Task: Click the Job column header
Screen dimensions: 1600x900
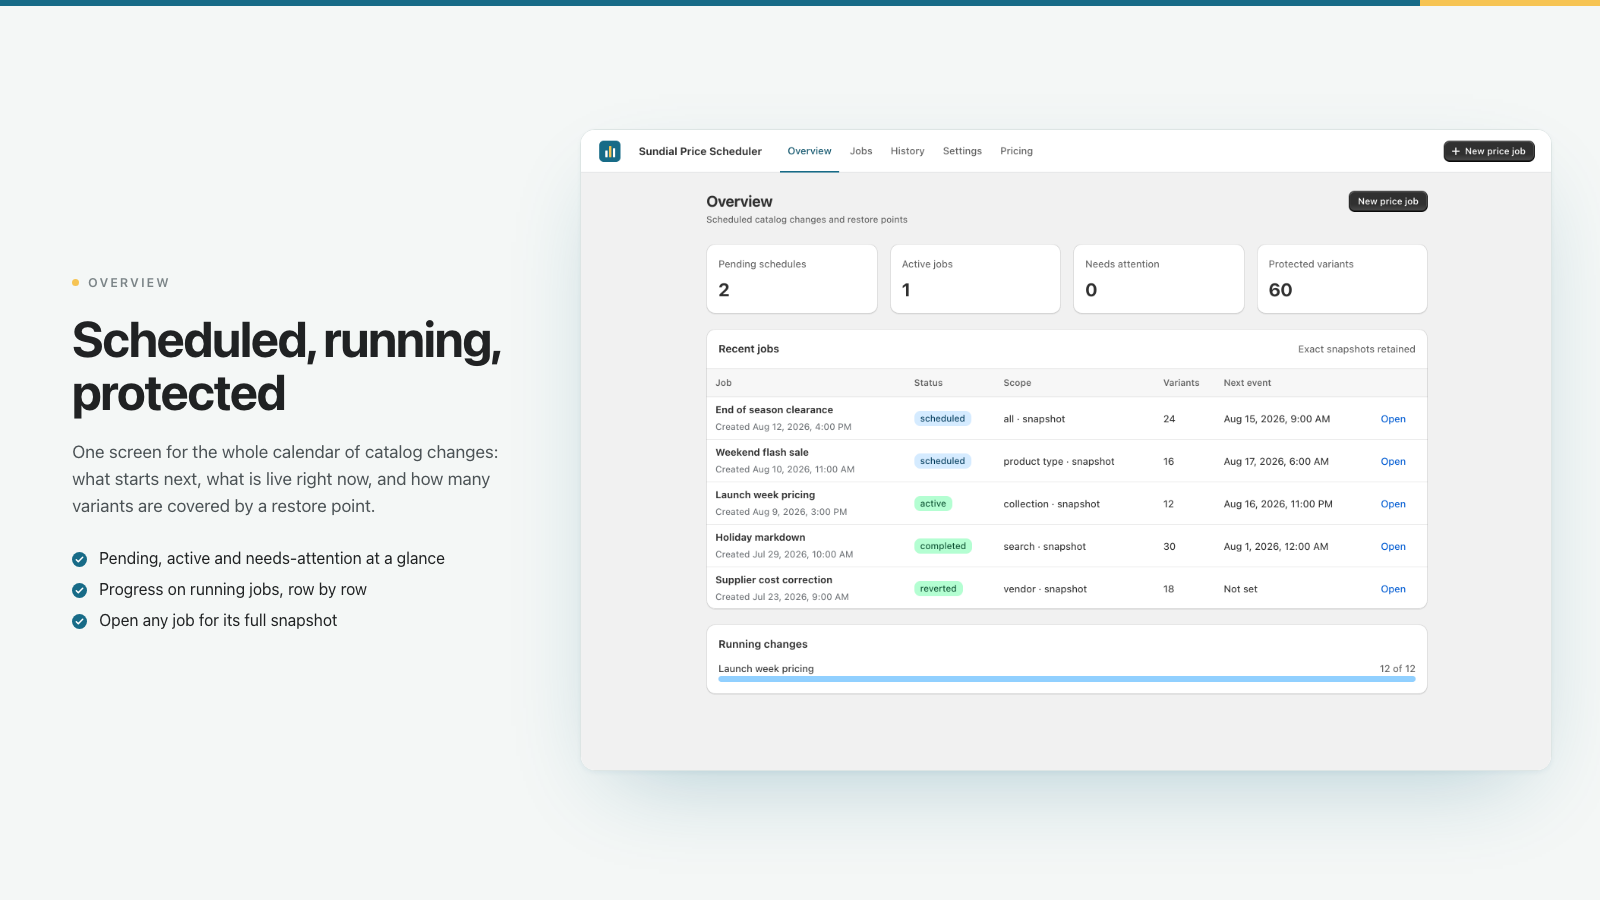Action: [724, 383]
